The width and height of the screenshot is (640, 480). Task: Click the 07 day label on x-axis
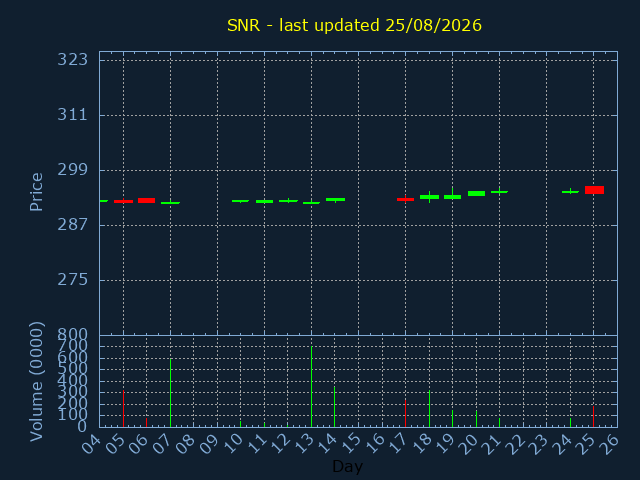coord(162,444)
